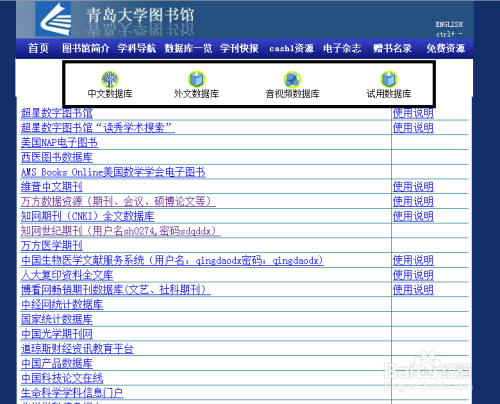Open 超星数字图书馆 link
The height and width of the screenshot is (404, 500).
coord(57,113)
